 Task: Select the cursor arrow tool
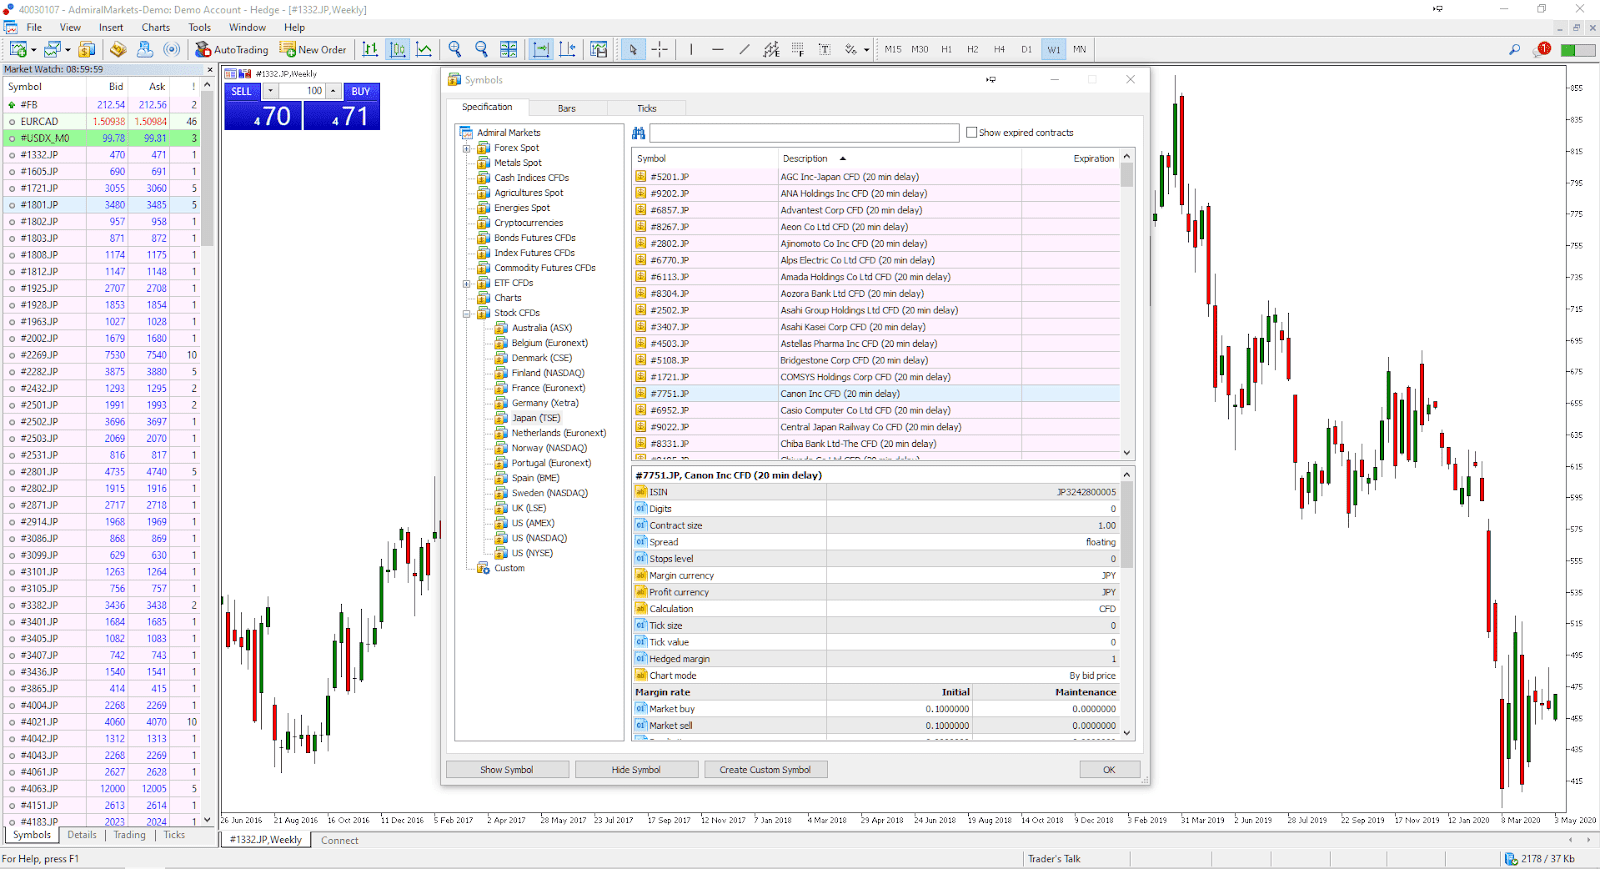(632, 49)
